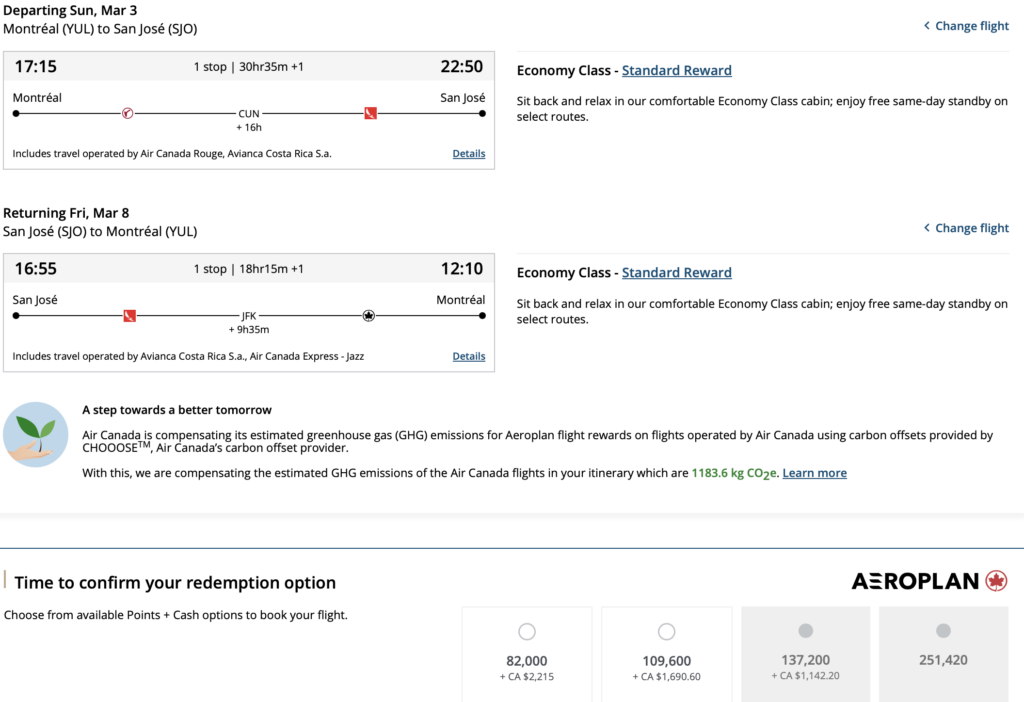Open Standard Reward link for the returning flight

676,273
